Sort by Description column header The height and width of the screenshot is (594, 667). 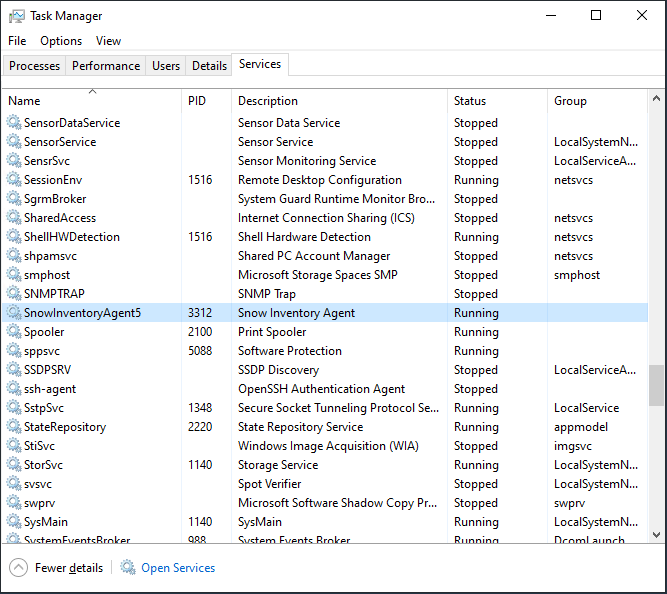[339, 101]
